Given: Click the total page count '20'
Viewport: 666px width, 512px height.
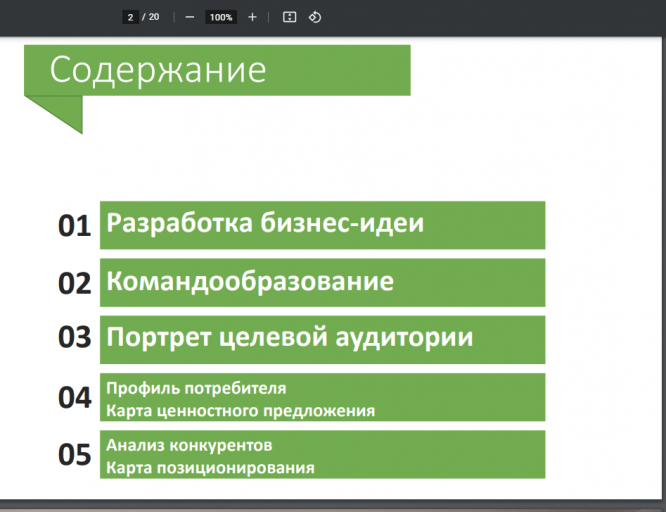Looking at the screenshot, I should click(154, 17).
